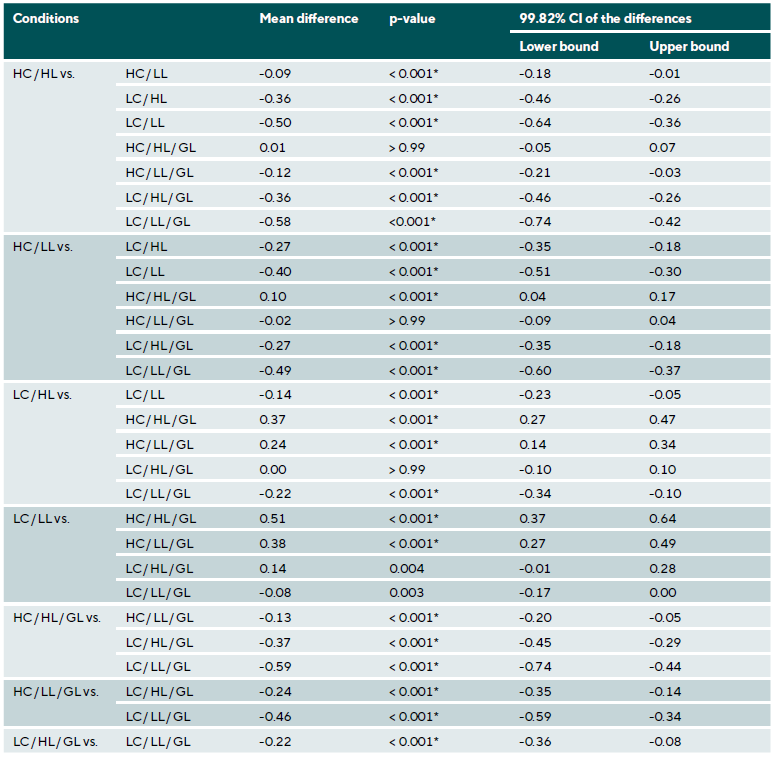This screenshot has width=775, height=759.
Task: Select the LC/HL/GL vs. row group label
Action: click(x=56, y=741)
